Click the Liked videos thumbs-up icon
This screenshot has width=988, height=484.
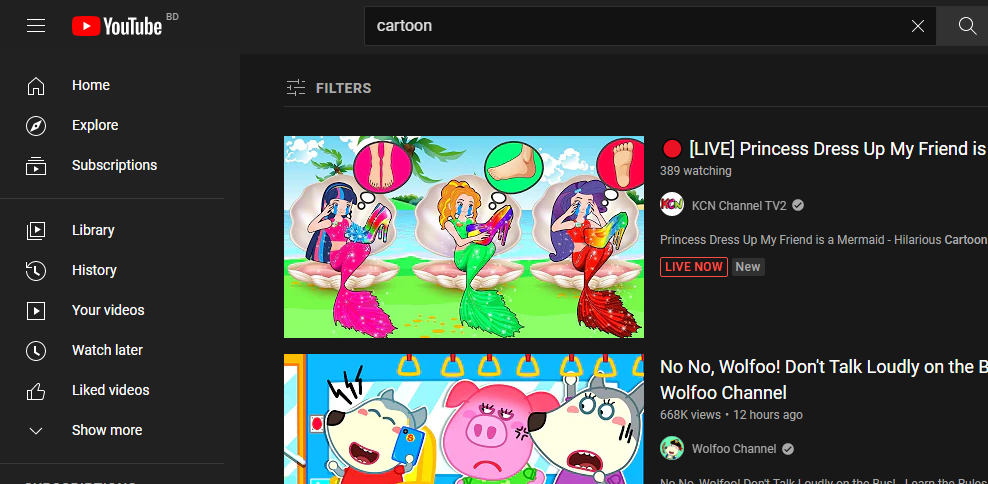(36, 391)
